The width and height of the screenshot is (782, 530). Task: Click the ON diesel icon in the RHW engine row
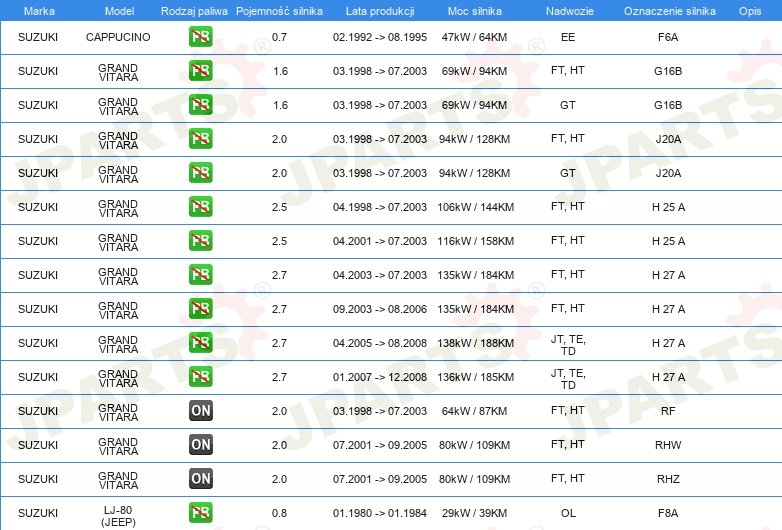(200, 444)
